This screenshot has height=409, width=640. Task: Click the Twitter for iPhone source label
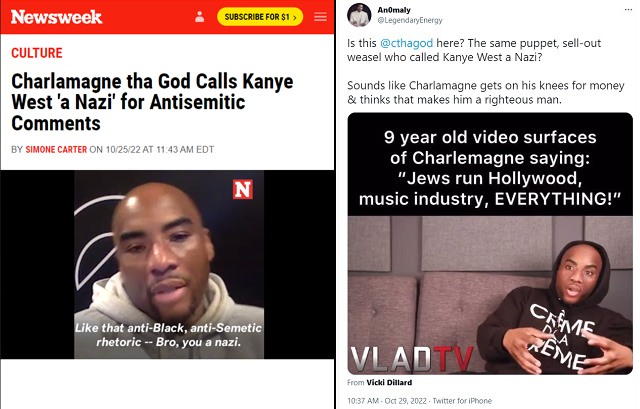point(462,401)
